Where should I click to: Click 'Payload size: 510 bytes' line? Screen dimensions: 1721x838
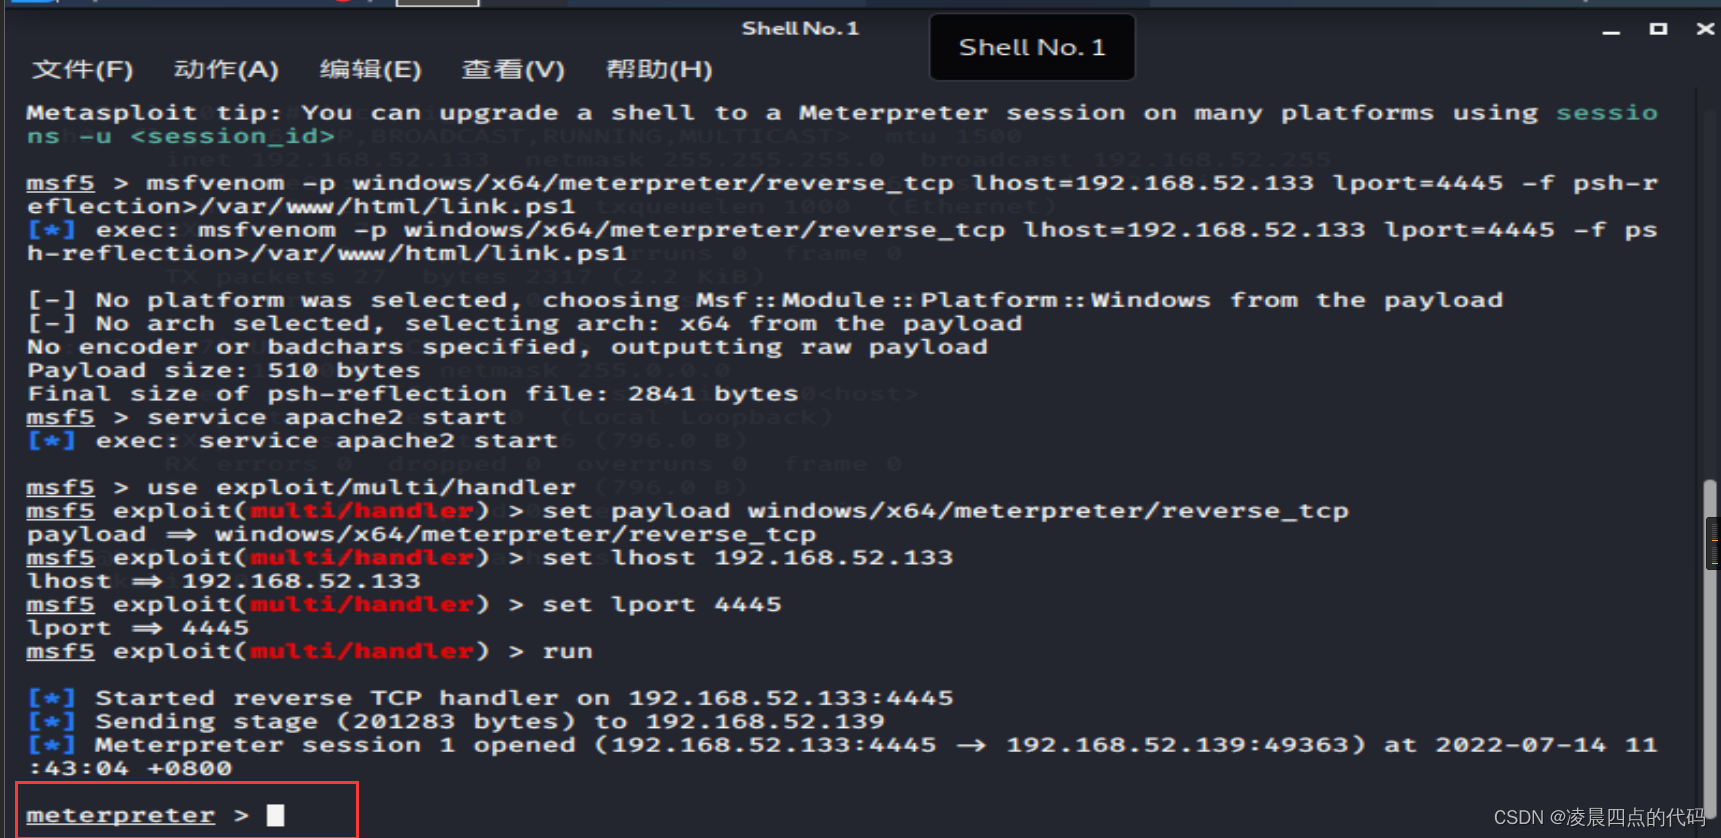pos(224,370)
